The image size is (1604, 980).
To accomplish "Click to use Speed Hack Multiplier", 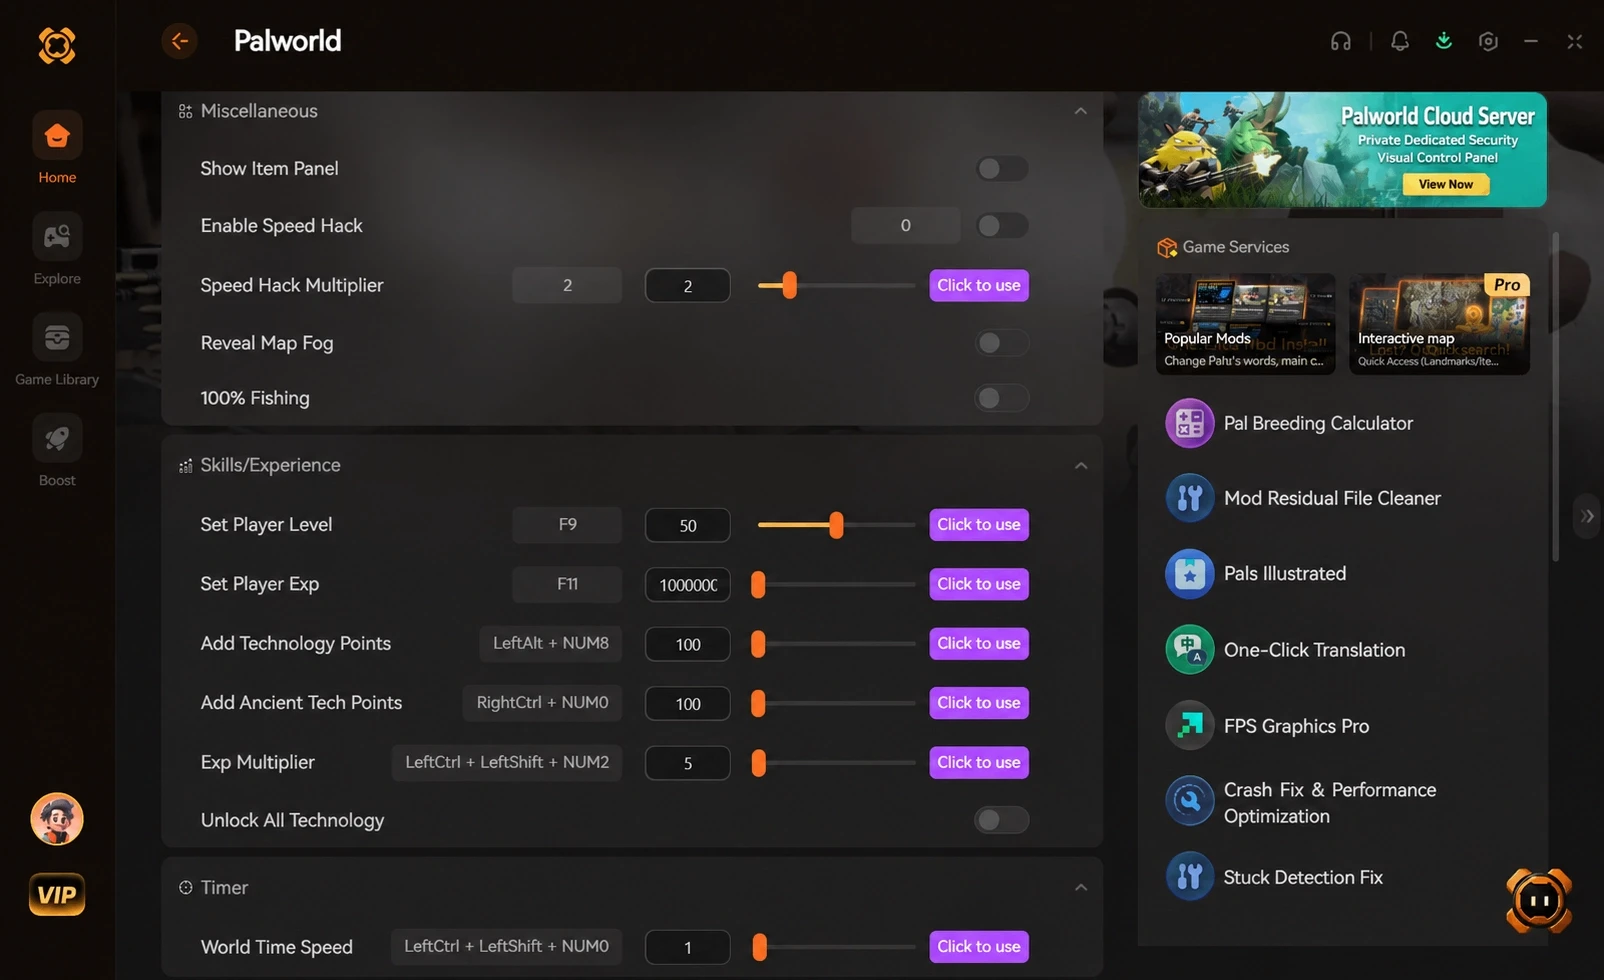I will tap(979, 286).
